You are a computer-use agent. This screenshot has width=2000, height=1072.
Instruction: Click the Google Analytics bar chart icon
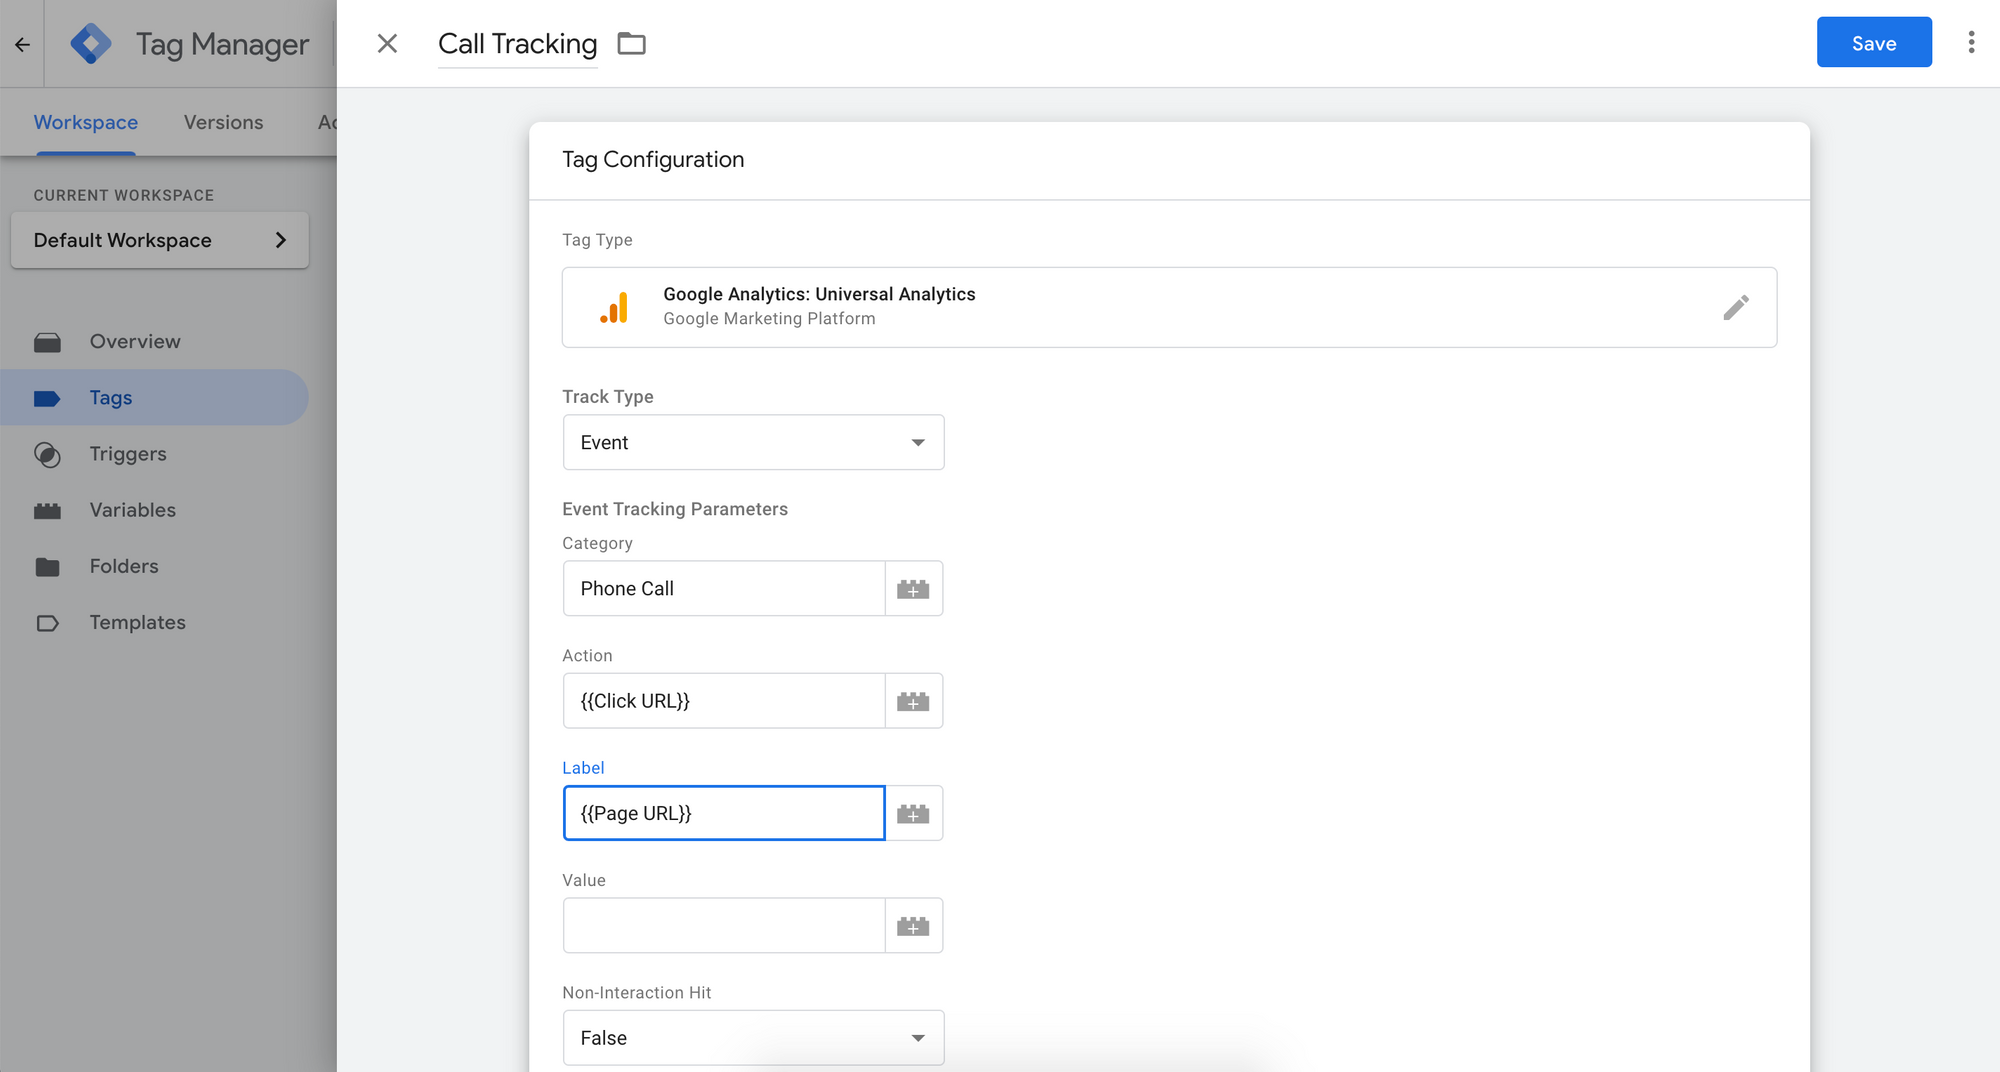click(x=614, y=308)
